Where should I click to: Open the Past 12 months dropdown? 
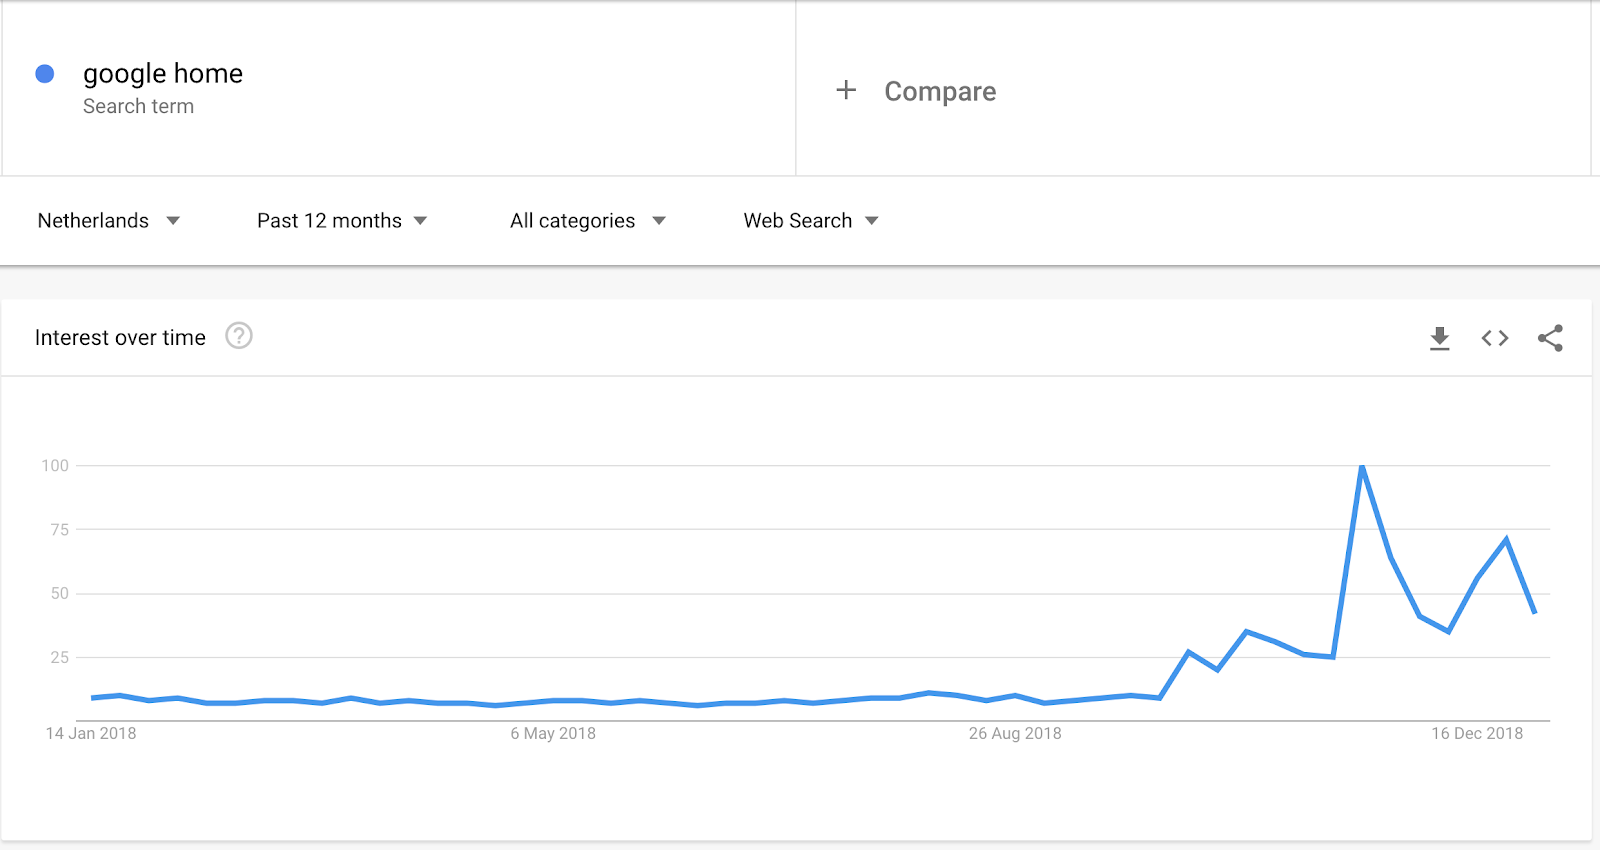pyautogui.click(x=342, y=220)
